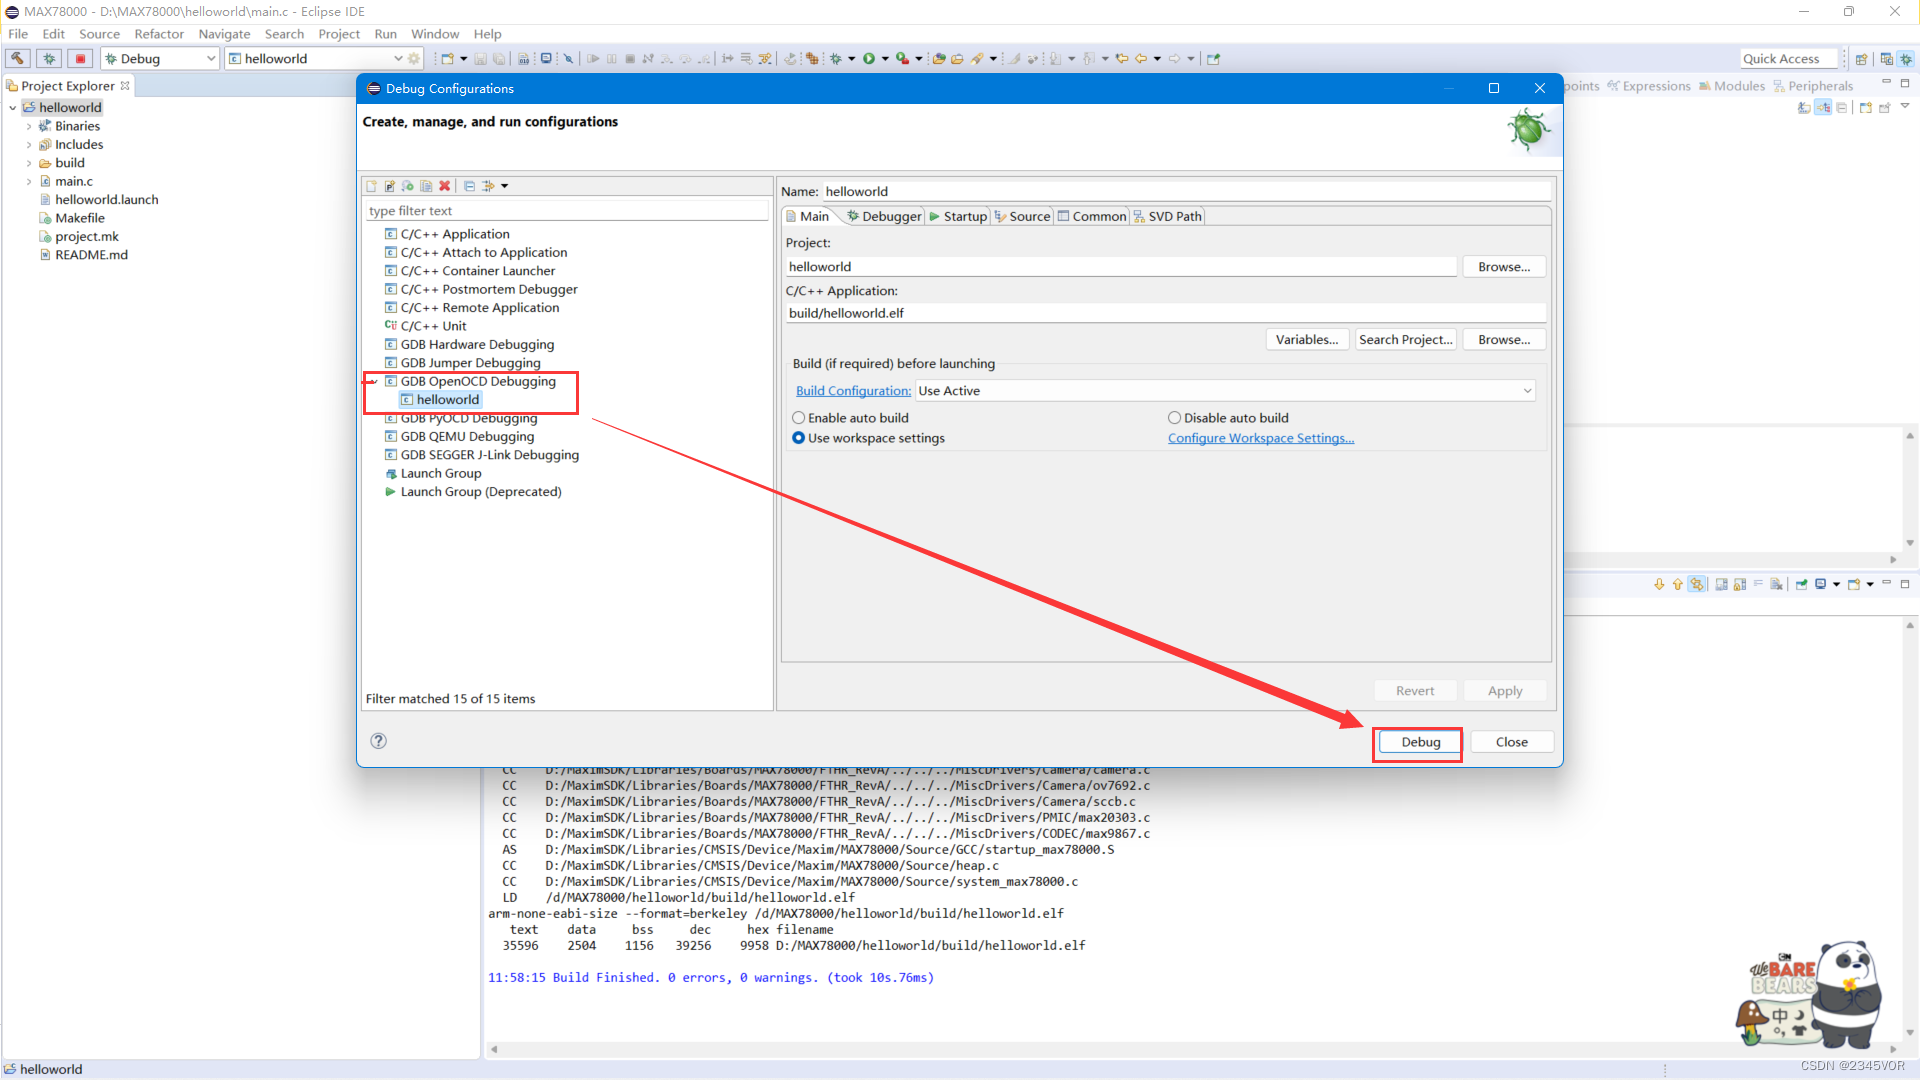1920x1080 pixels.
Task: Click the Build Configuration link
Action: pos(853,391)
